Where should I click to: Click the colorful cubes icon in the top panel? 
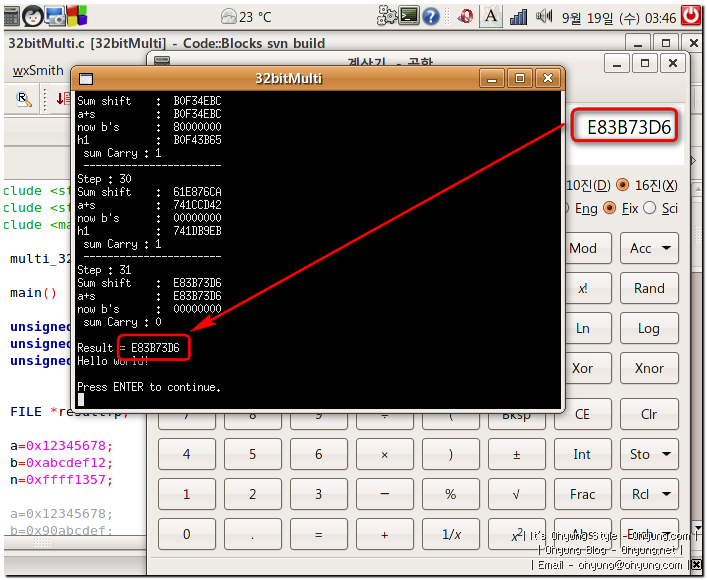pos(77,16)
